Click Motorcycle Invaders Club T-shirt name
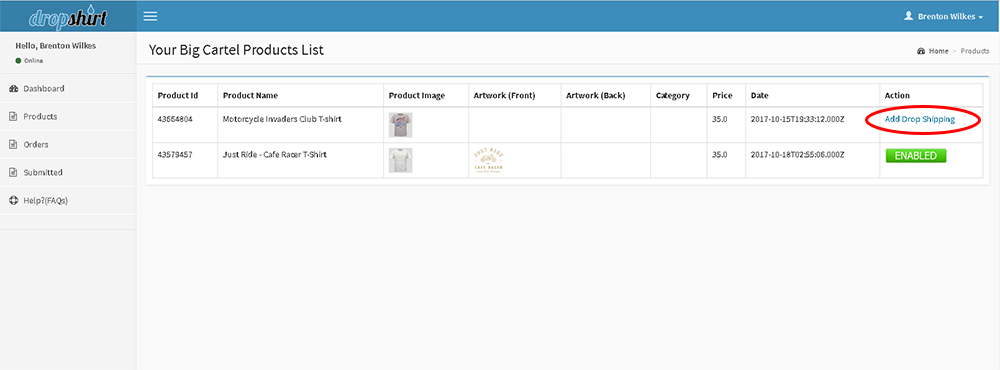The width and height of the screenshot is (1000, 370). [x=283, y=119]
